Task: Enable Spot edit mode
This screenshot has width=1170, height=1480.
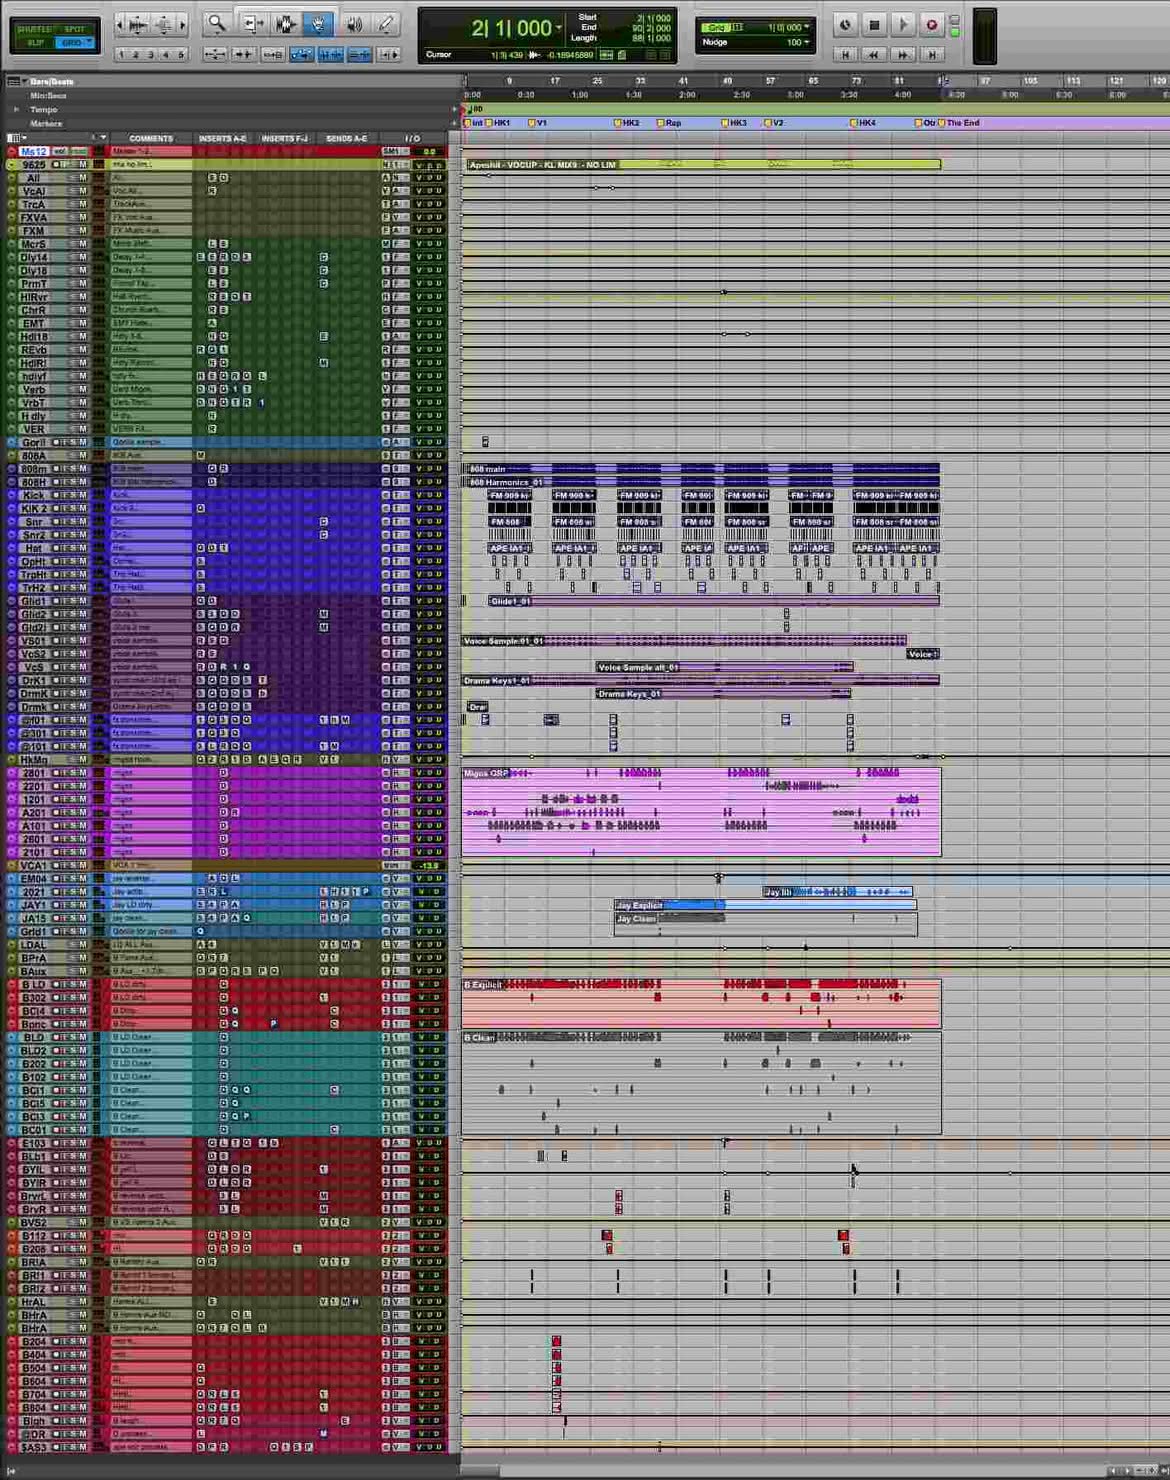Action: [75, 29]
